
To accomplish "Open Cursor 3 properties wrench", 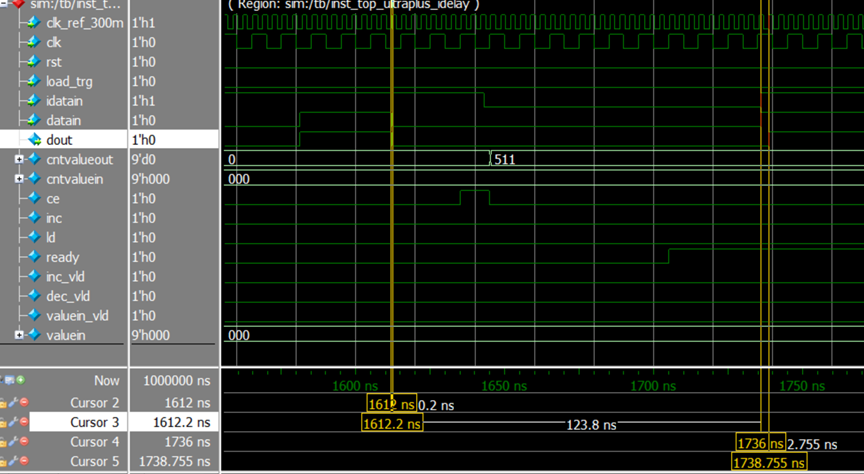I will 13,422.
